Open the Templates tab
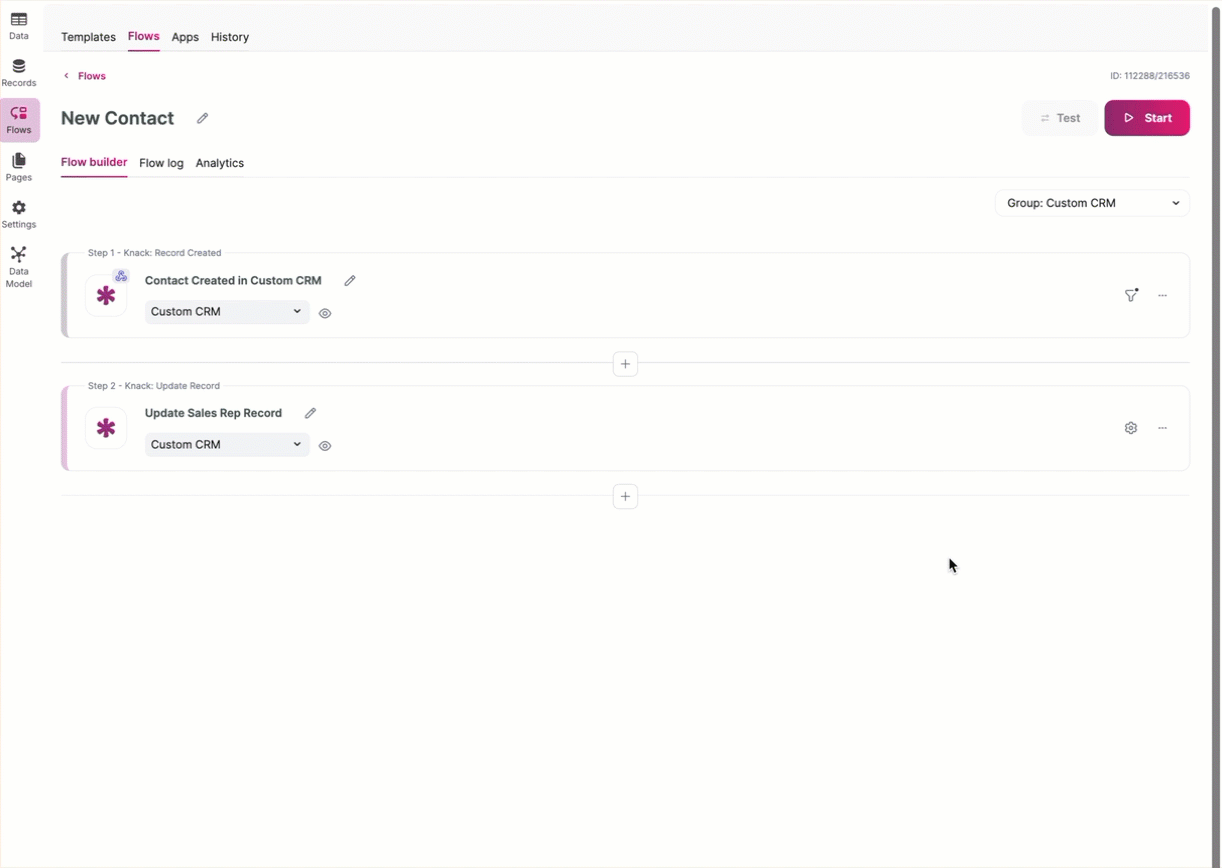This screenshot has height=868, width=1222. [x=88, y=37]
